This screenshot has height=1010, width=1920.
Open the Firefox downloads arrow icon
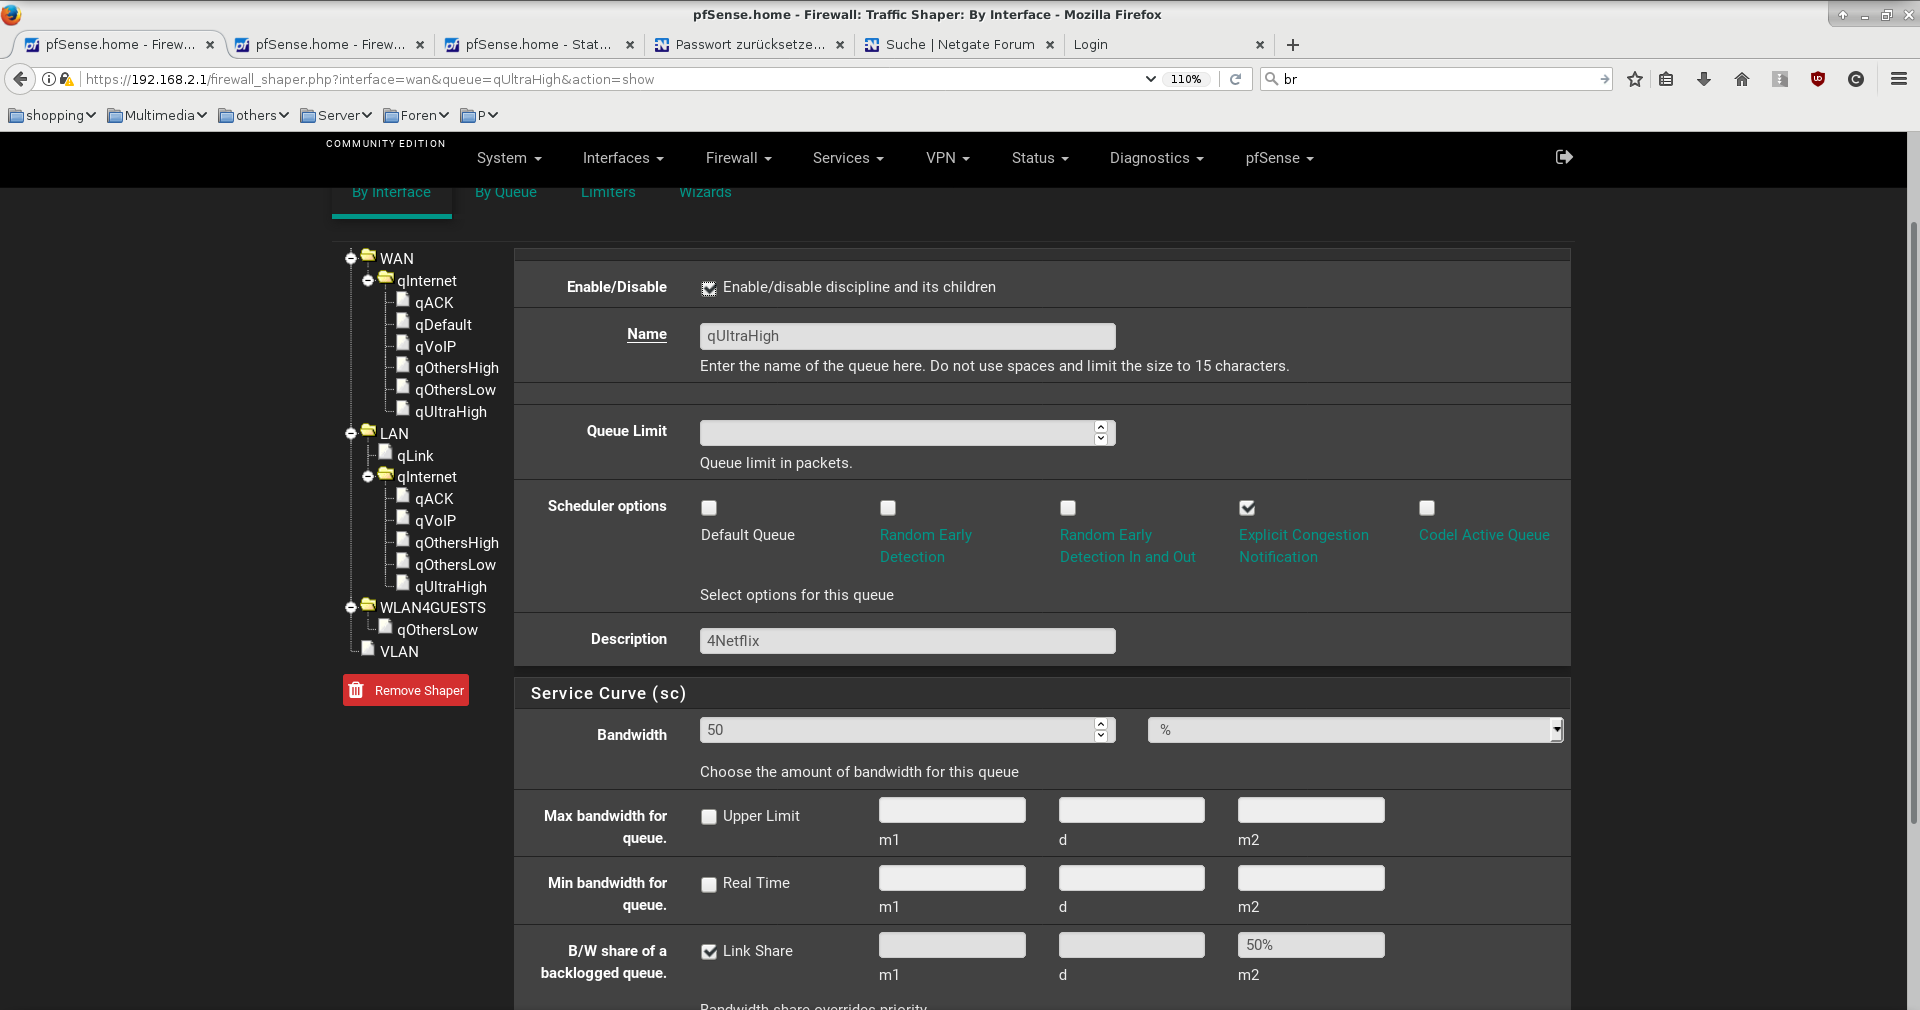coord(1704,79)
